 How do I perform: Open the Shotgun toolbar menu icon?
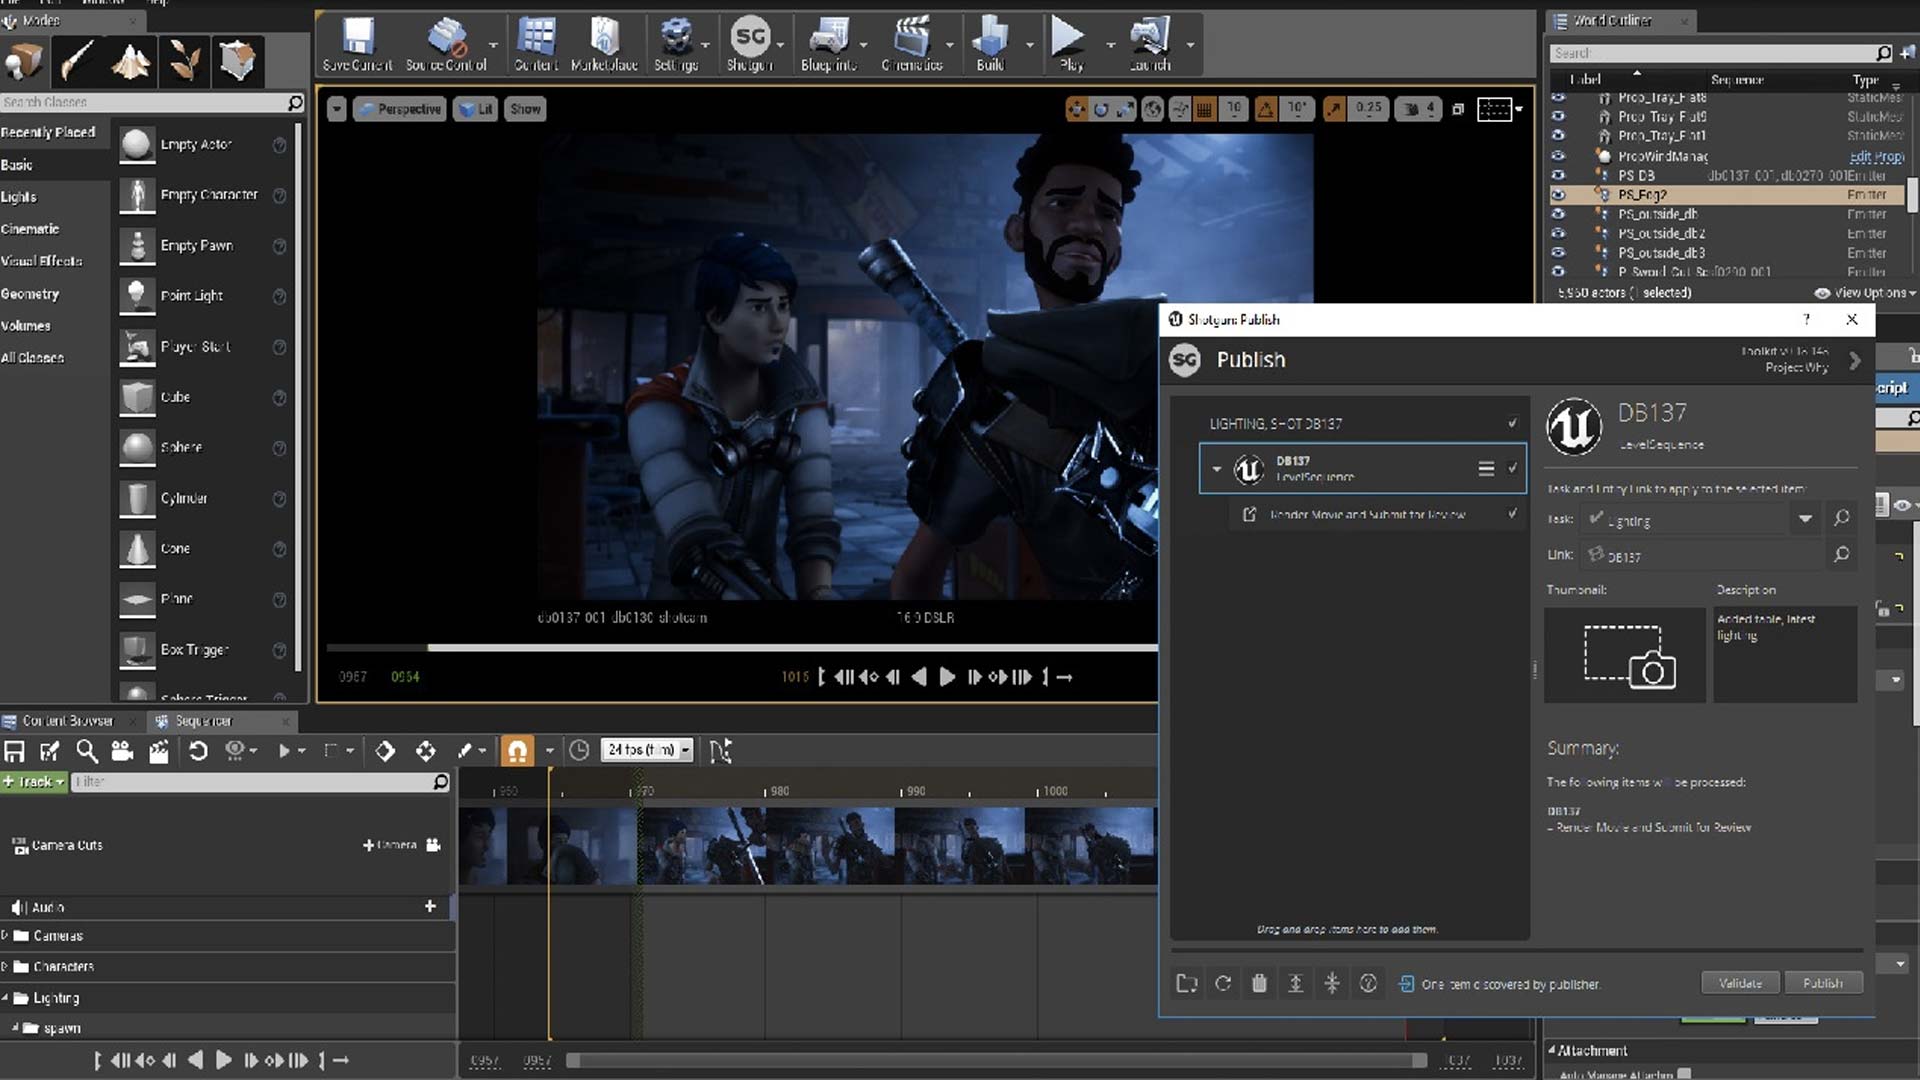(749, 45)
